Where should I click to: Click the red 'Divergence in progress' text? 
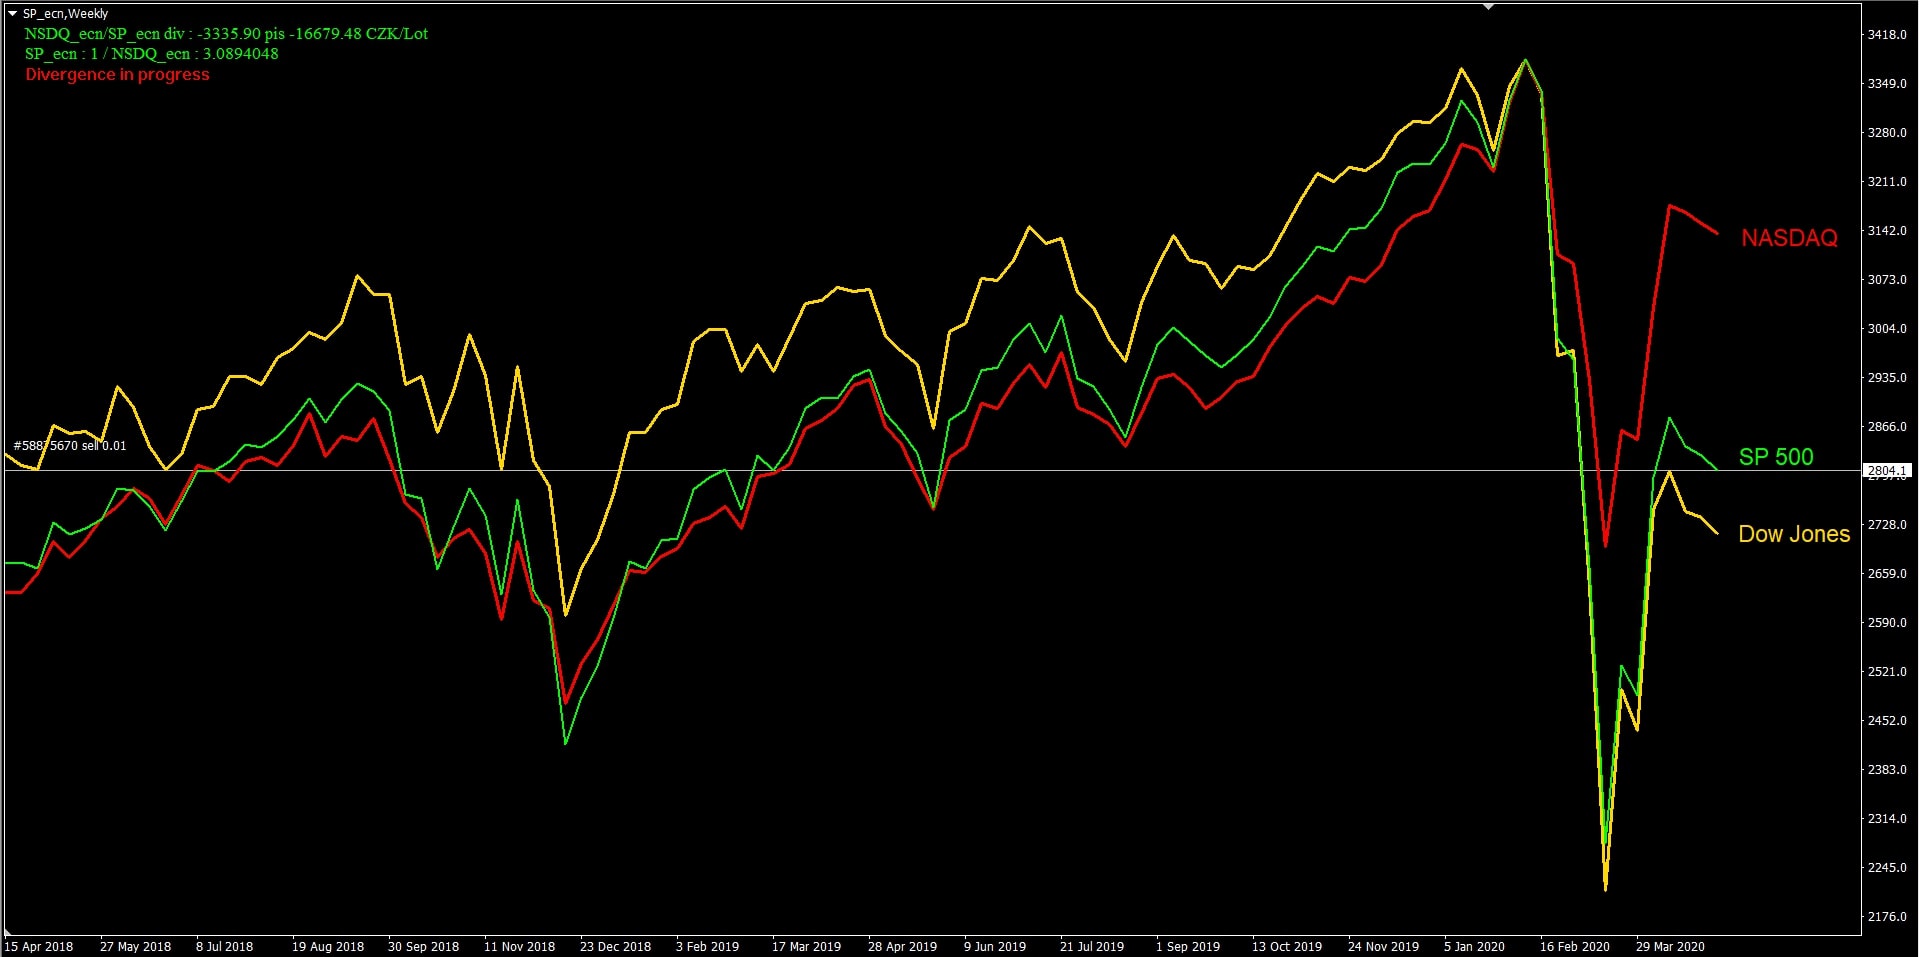(x=117, y=75)
